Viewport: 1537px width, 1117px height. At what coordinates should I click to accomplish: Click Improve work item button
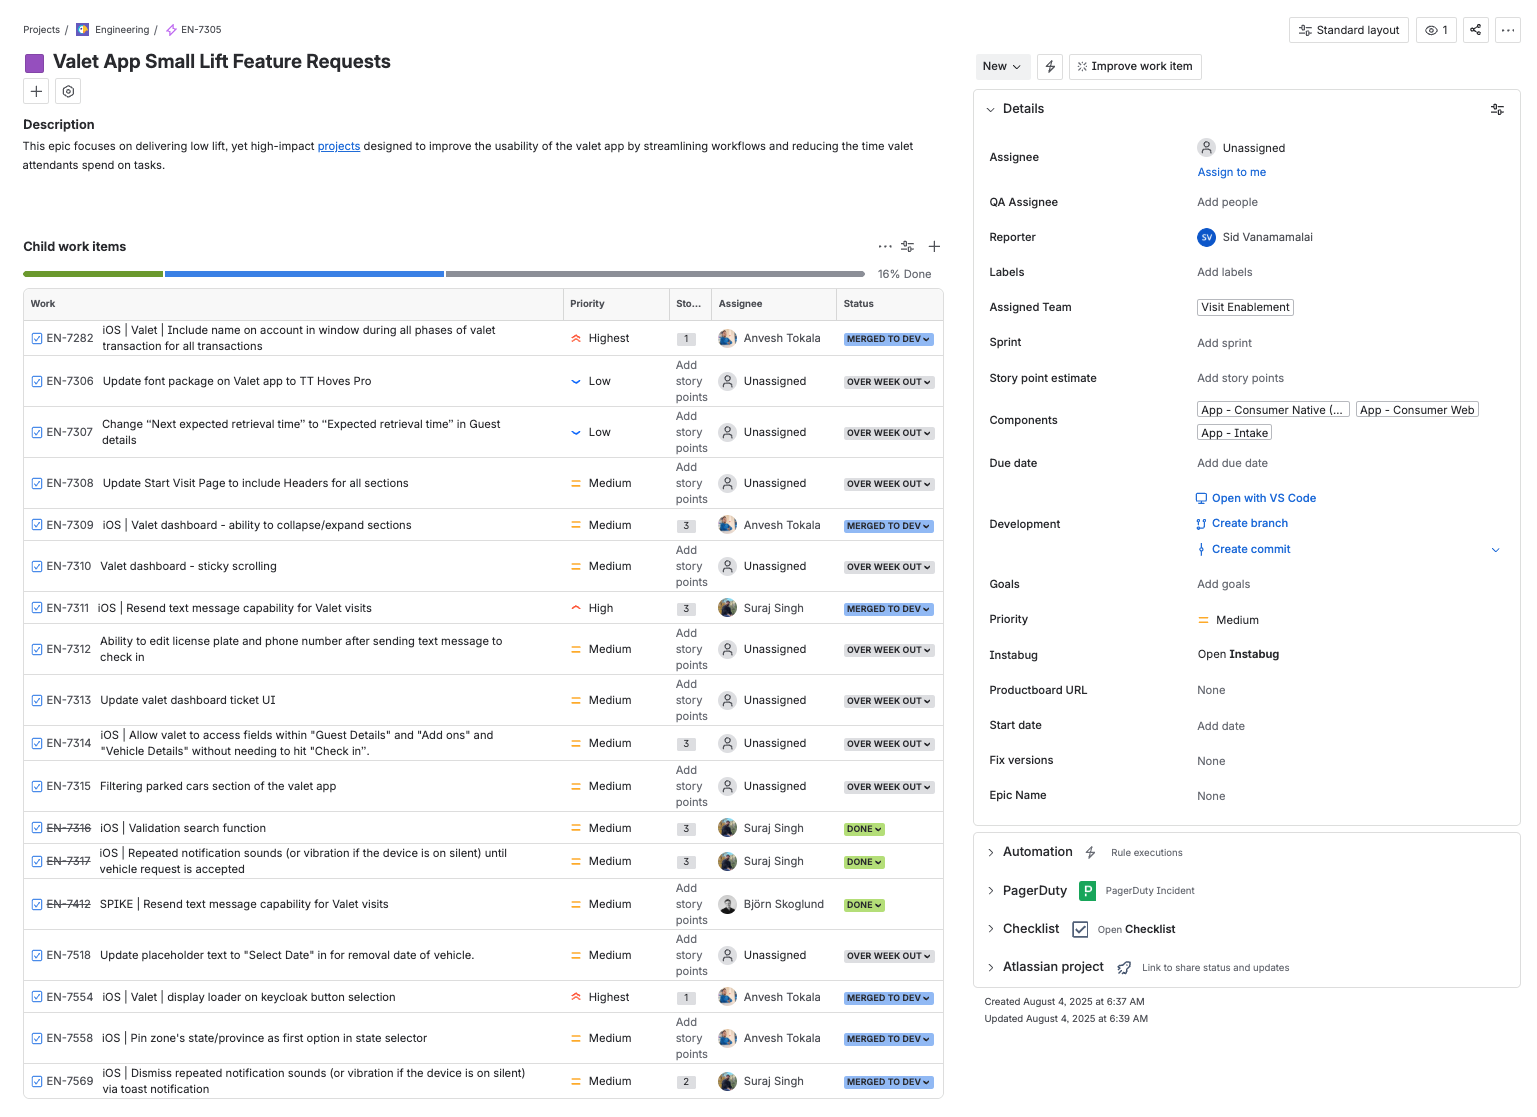[1134, 67]
